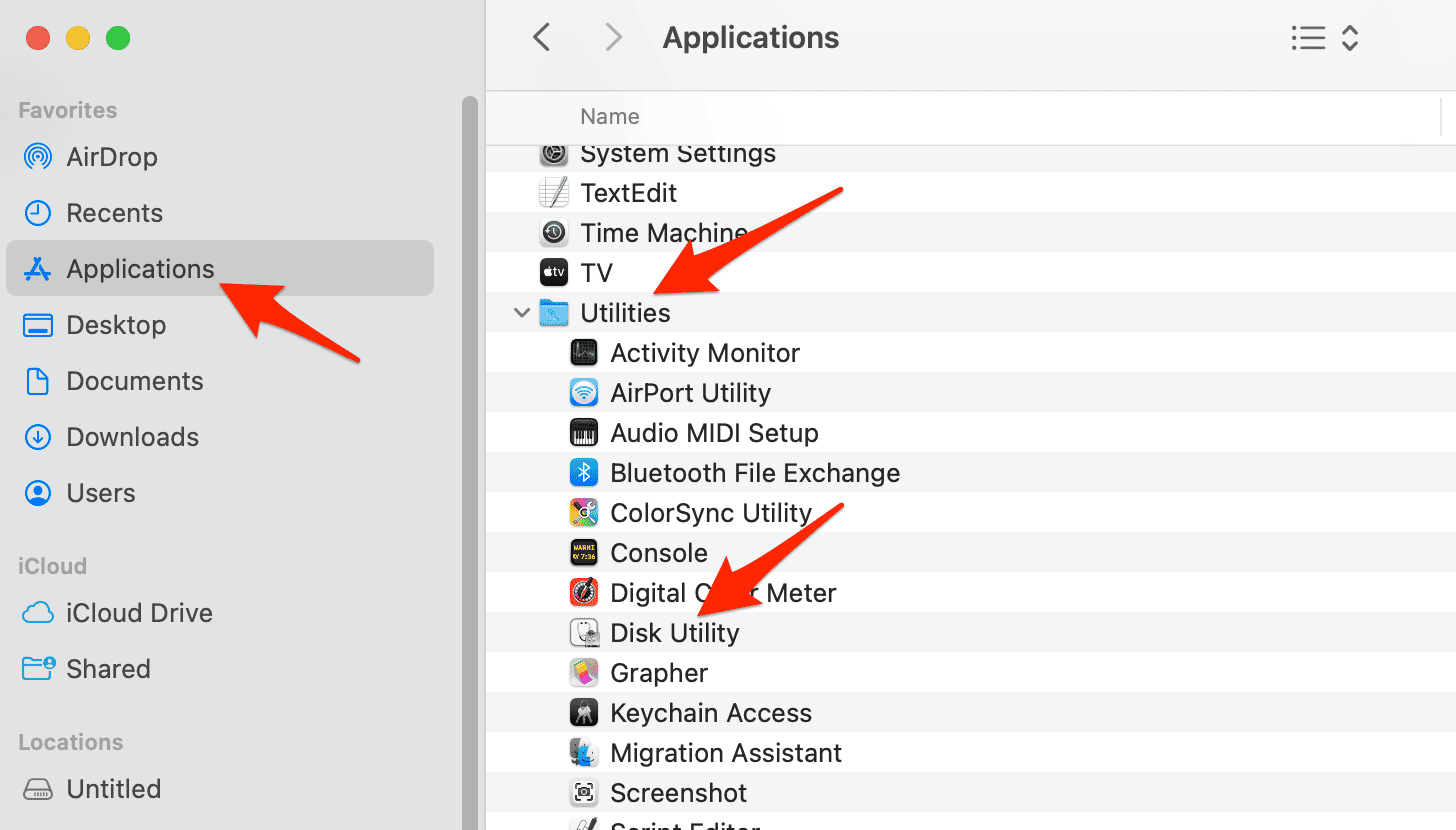Open iCloud Drive from the sidebar
Image resolution: width=1456 pixels, height=830 pixels.
(139, 613)
